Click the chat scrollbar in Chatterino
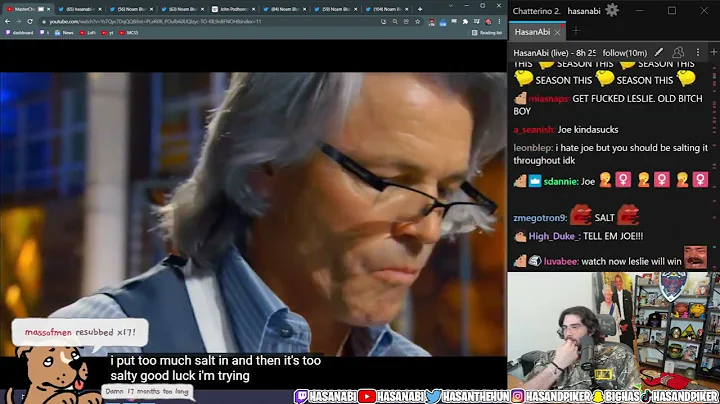The height and width of the screenshot is (404, 720). 714,165
